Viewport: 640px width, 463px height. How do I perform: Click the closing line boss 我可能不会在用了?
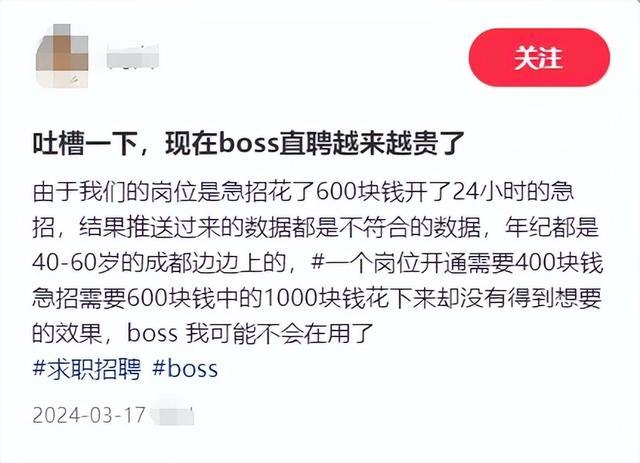tap(250, 334)
